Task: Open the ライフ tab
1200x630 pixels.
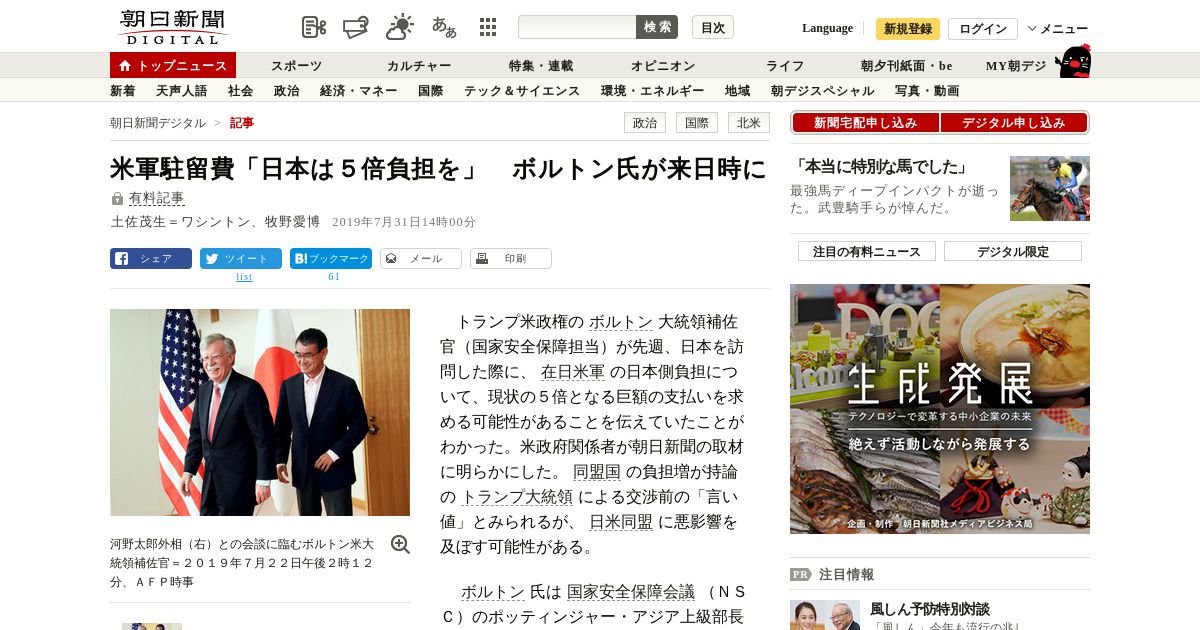Action: tap(785, 66)
